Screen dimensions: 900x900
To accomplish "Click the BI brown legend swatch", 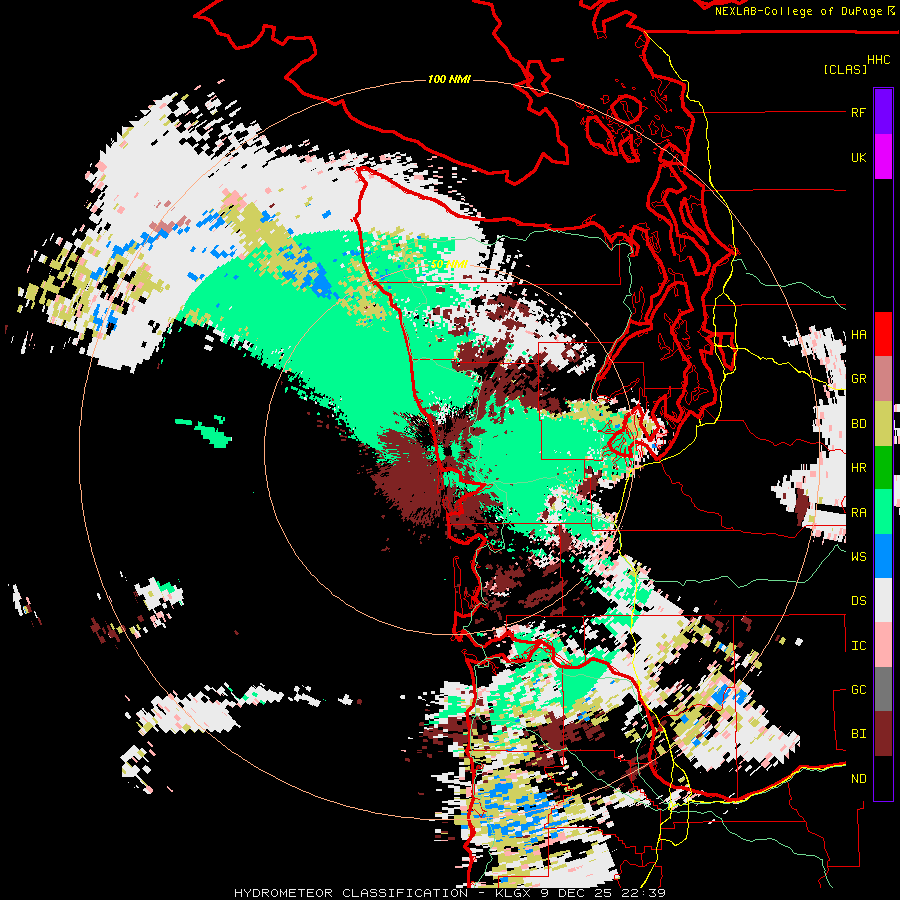I will pos(883,734).
